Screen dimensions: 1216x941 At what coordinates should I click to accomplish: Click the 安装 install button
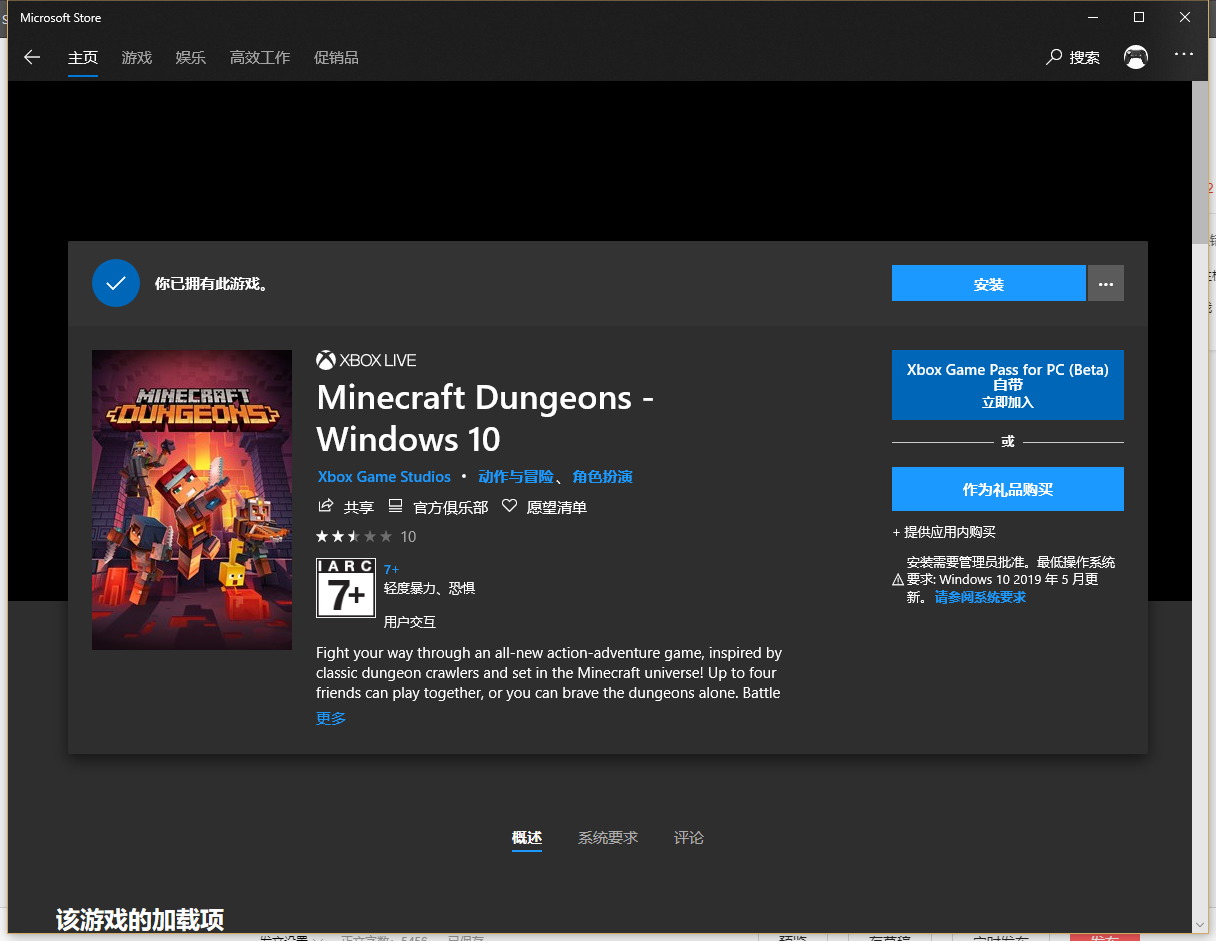click(989, 283)
